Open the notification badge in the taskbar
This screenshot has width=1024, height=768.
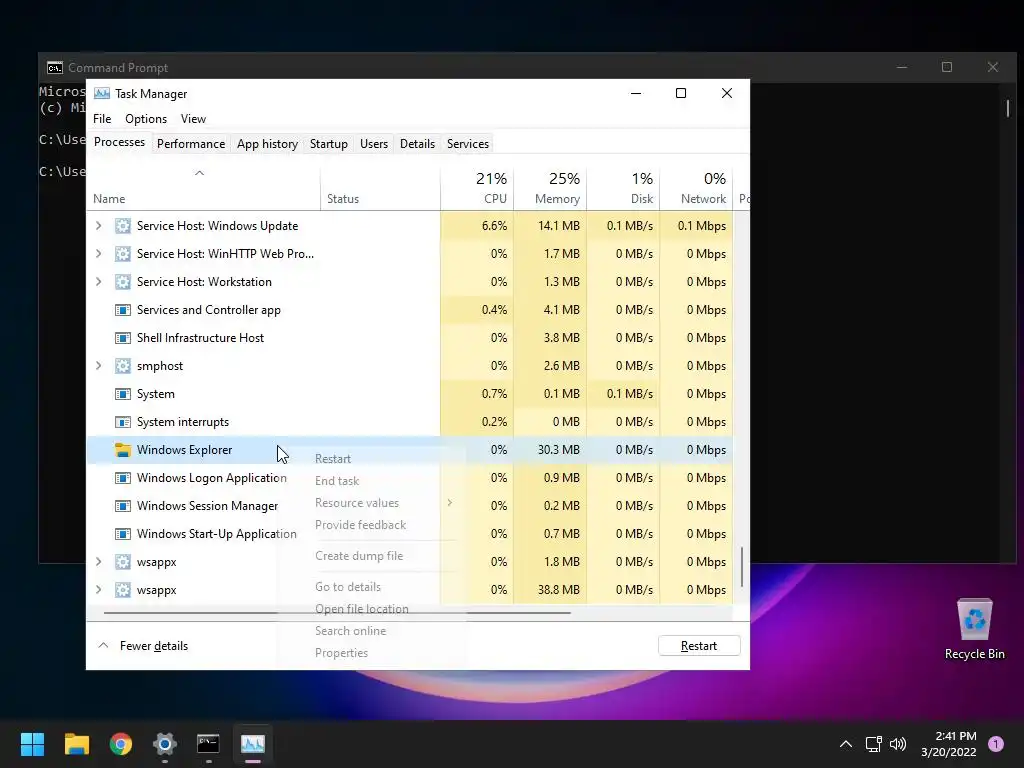click(x=995, y=744)
